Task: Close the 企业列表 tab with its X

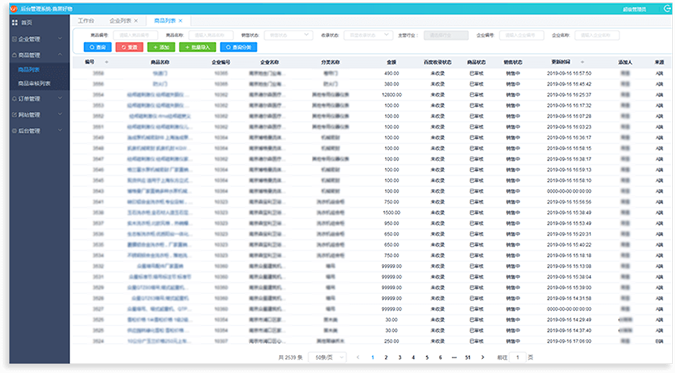Action: point(136,21)
